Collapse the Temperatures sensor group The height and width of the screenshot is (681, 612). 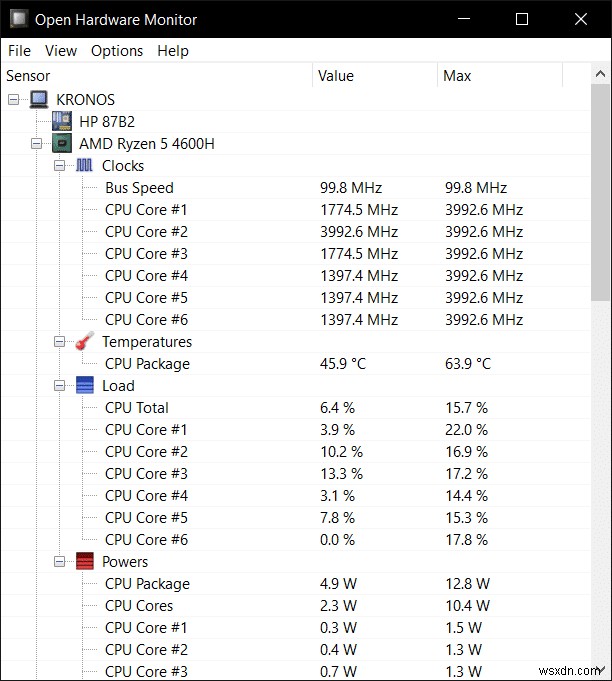[59, 342]
